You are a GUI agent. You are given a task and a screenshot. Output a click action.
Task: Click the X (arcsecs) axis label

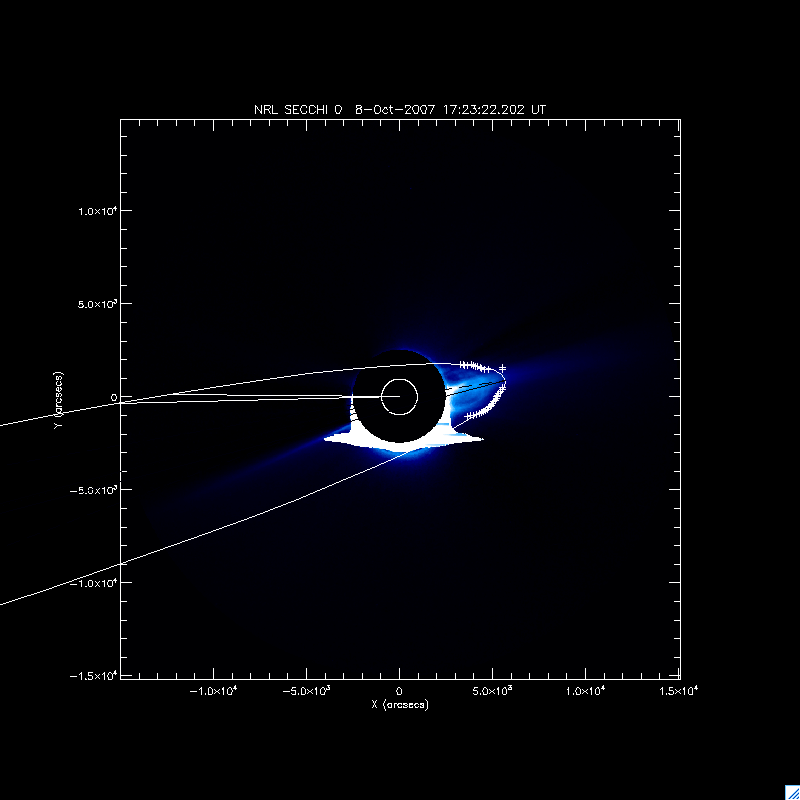[x=400, y=705]
